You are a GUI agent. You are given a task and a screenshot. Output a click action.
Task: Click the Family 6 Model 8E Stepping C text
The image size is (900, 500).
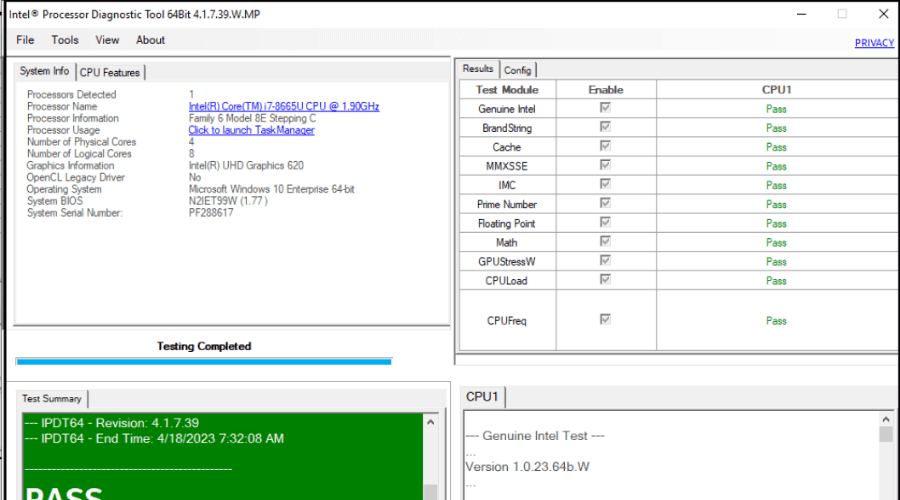click(253, 118)
